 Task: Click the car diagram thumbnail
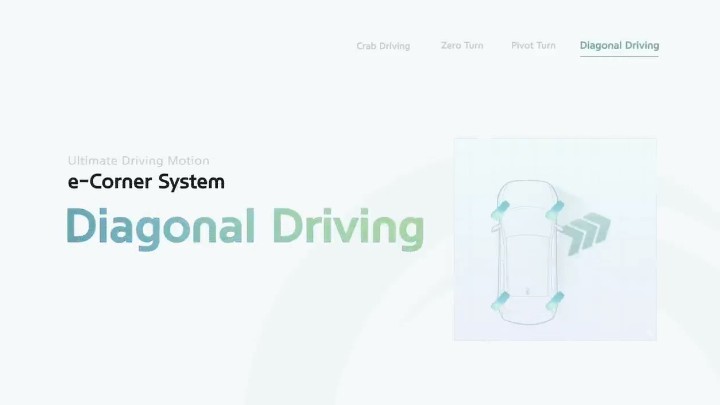pyautogui.click(x=555, y=239)
